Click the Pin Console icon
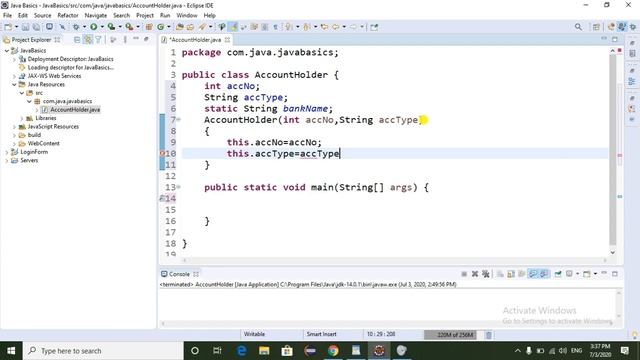Viewport: 640px width, 360px height. click(558, 274)
